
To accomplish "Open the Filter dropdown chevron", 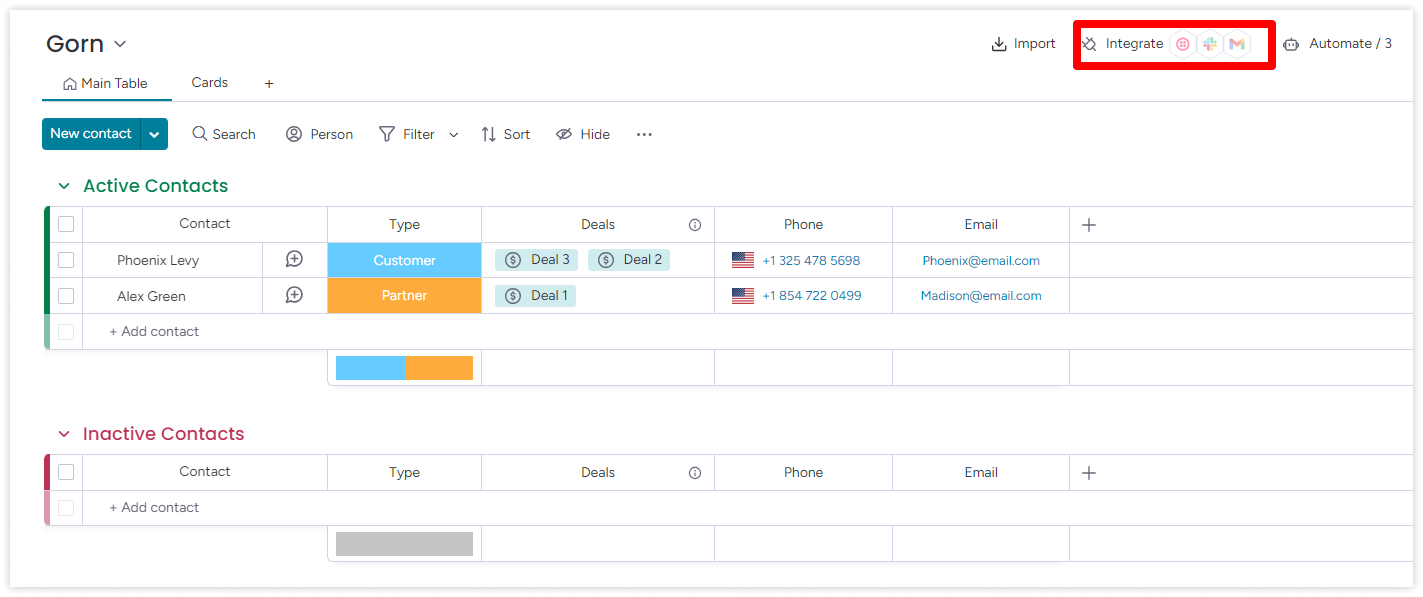I will click(453, 135).
